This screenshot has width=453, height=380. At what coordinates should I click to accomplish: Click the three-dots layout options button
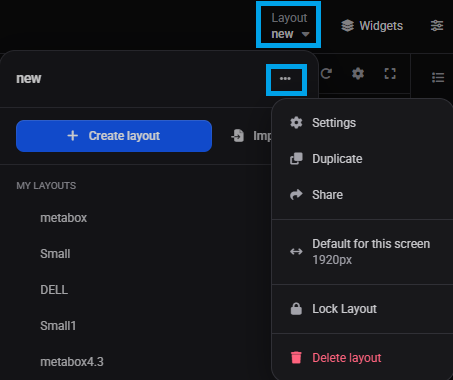coord(286,79)
